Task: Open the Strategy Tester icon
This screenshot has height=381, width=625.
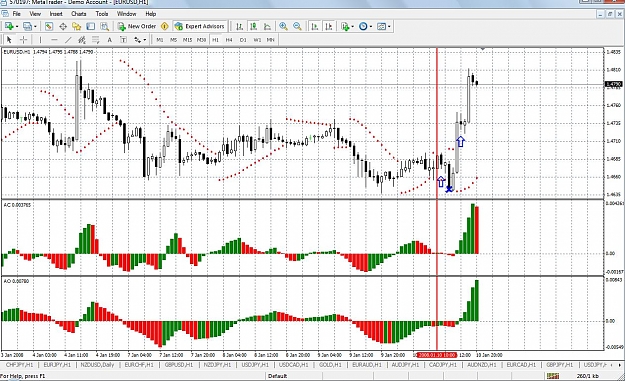Action: pos(104,26)
